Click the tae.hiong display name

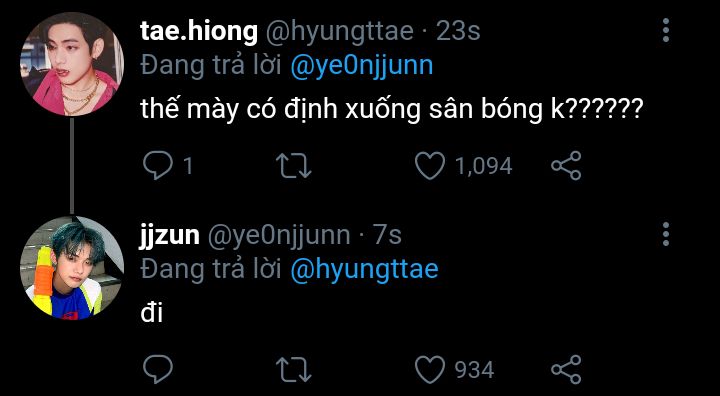pos(199,32)
